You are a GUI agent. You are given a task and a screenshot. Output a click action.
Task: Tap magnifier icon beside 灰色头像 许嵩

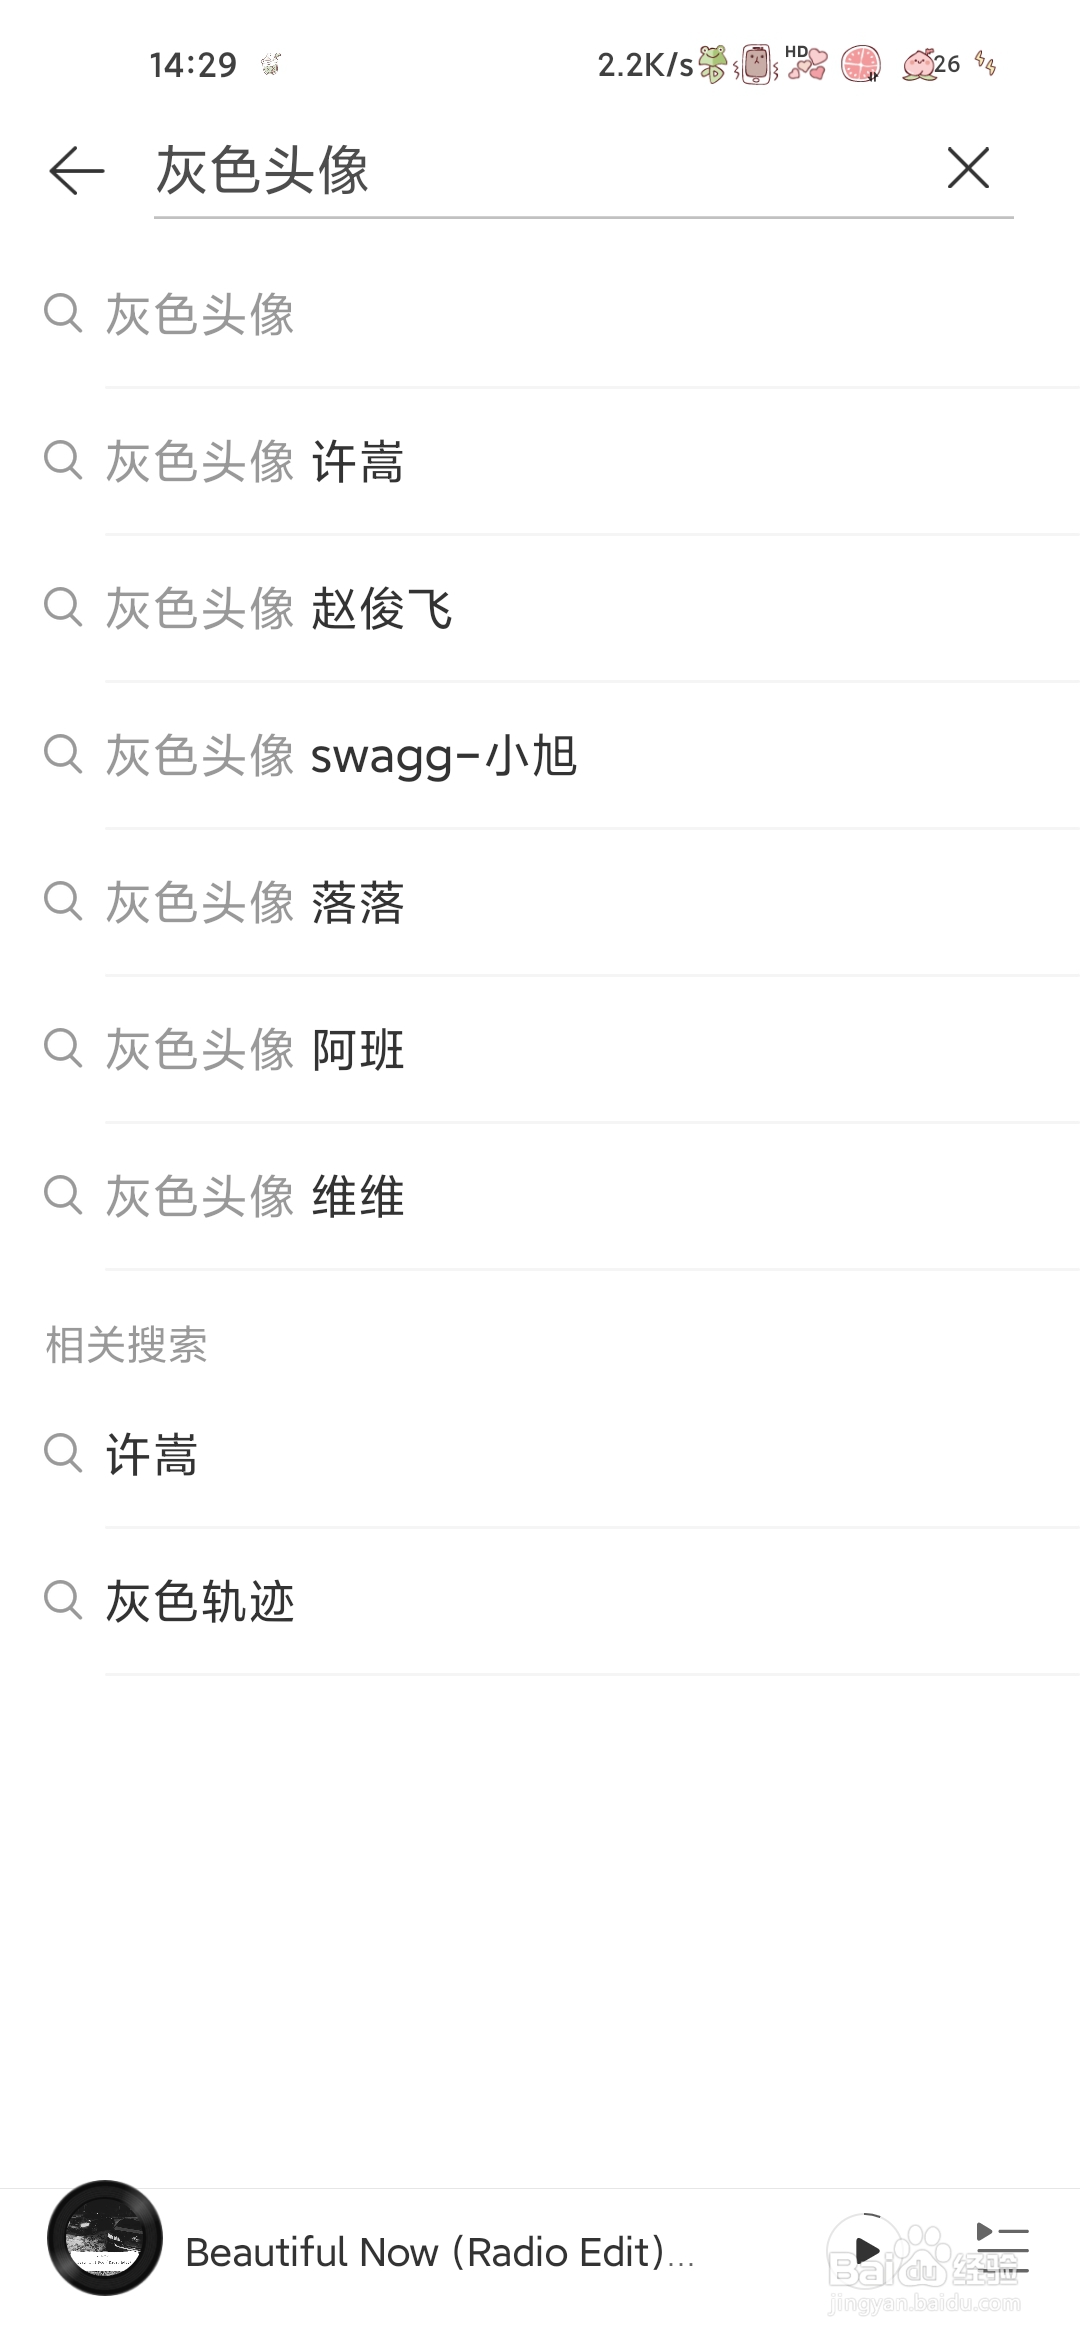[x=63, y=460]
